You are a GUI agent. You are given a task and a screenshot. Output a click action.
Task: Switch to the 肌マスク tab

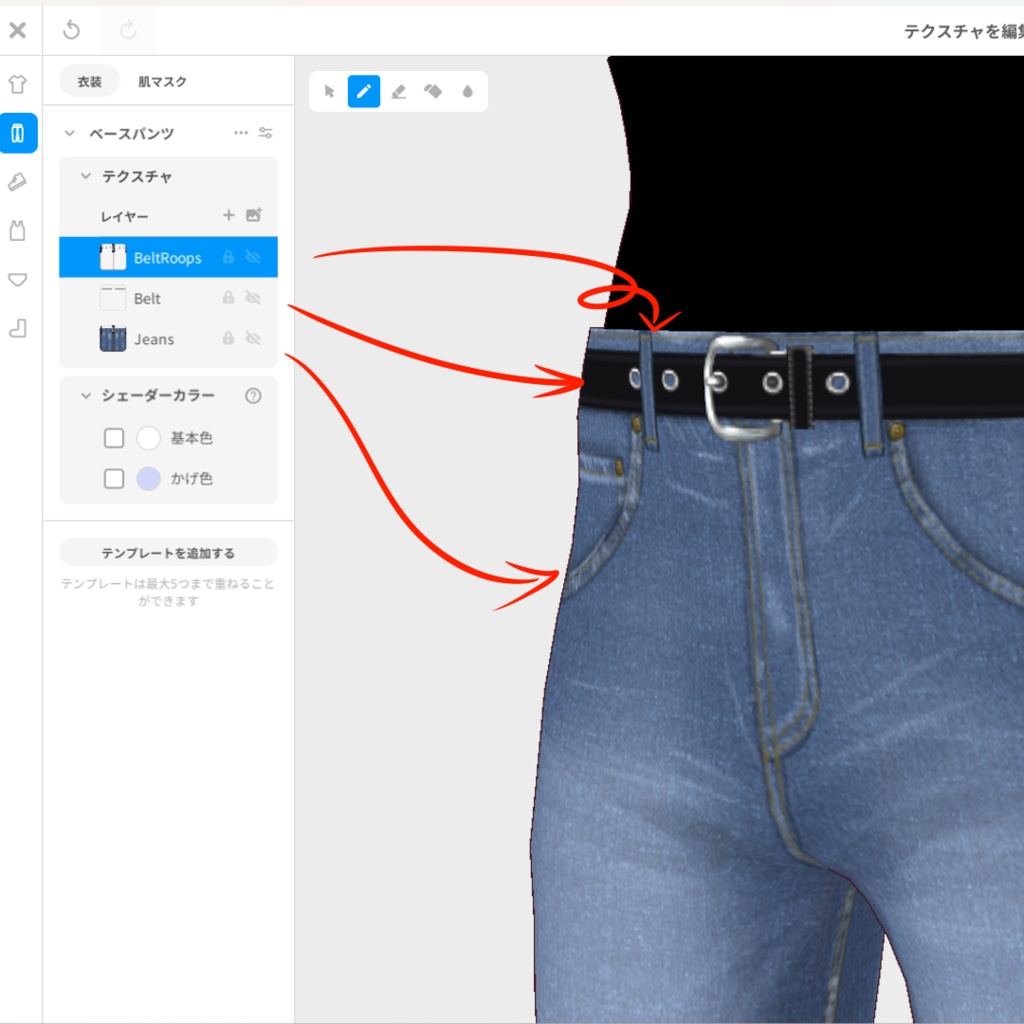[162, 81]
